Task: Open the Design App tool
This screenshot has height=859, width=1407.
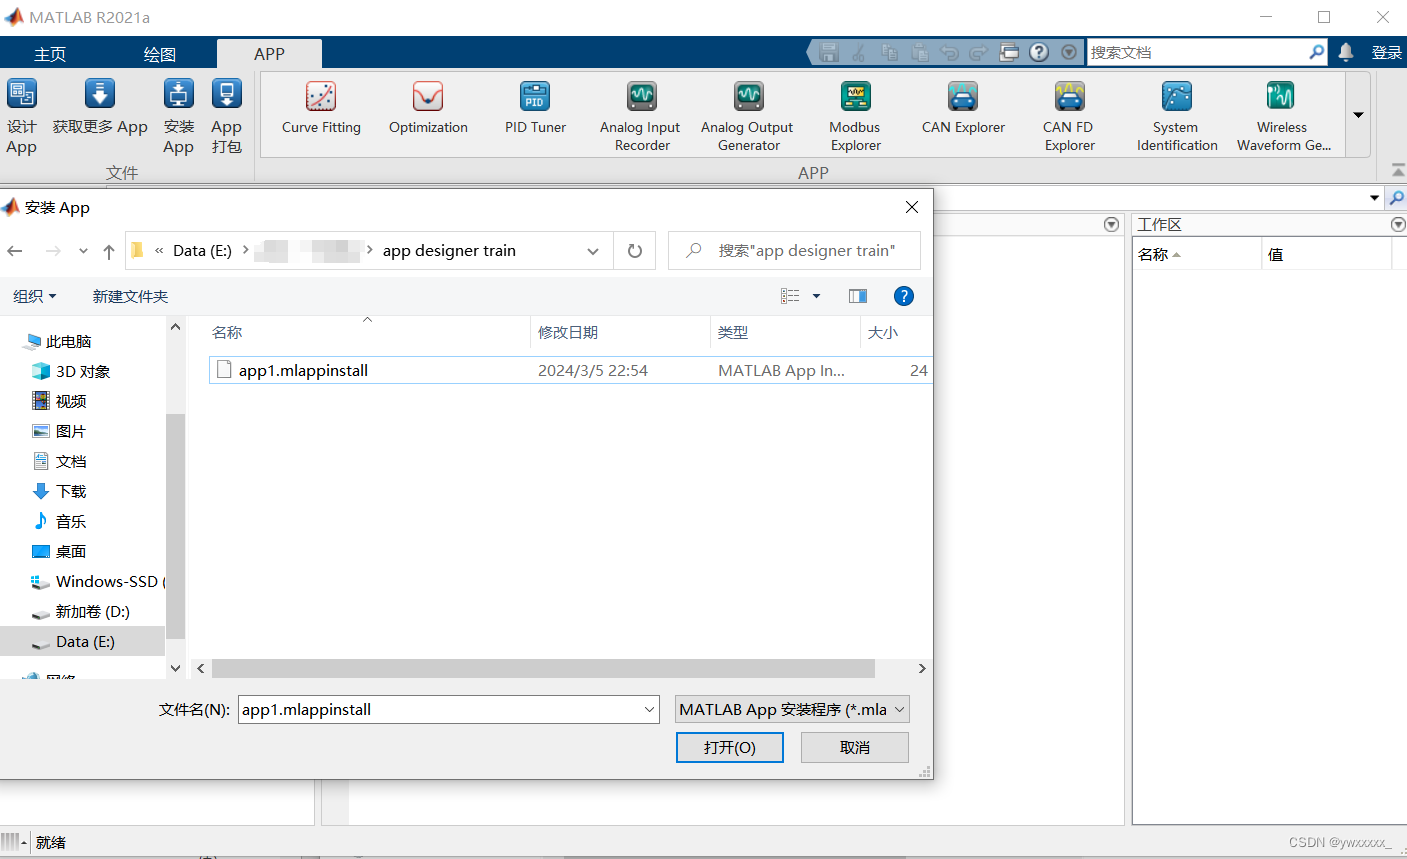Action: tap(22, 117)
